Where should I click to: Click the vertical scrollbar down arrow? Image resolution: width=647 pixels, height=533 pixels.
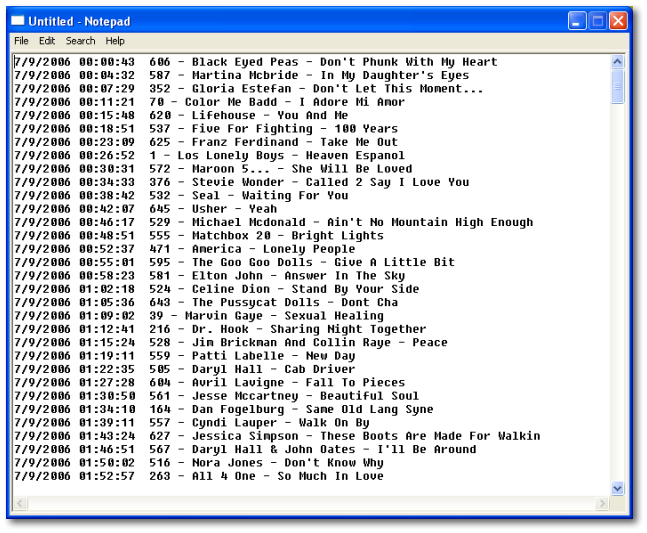click(617, 488)
